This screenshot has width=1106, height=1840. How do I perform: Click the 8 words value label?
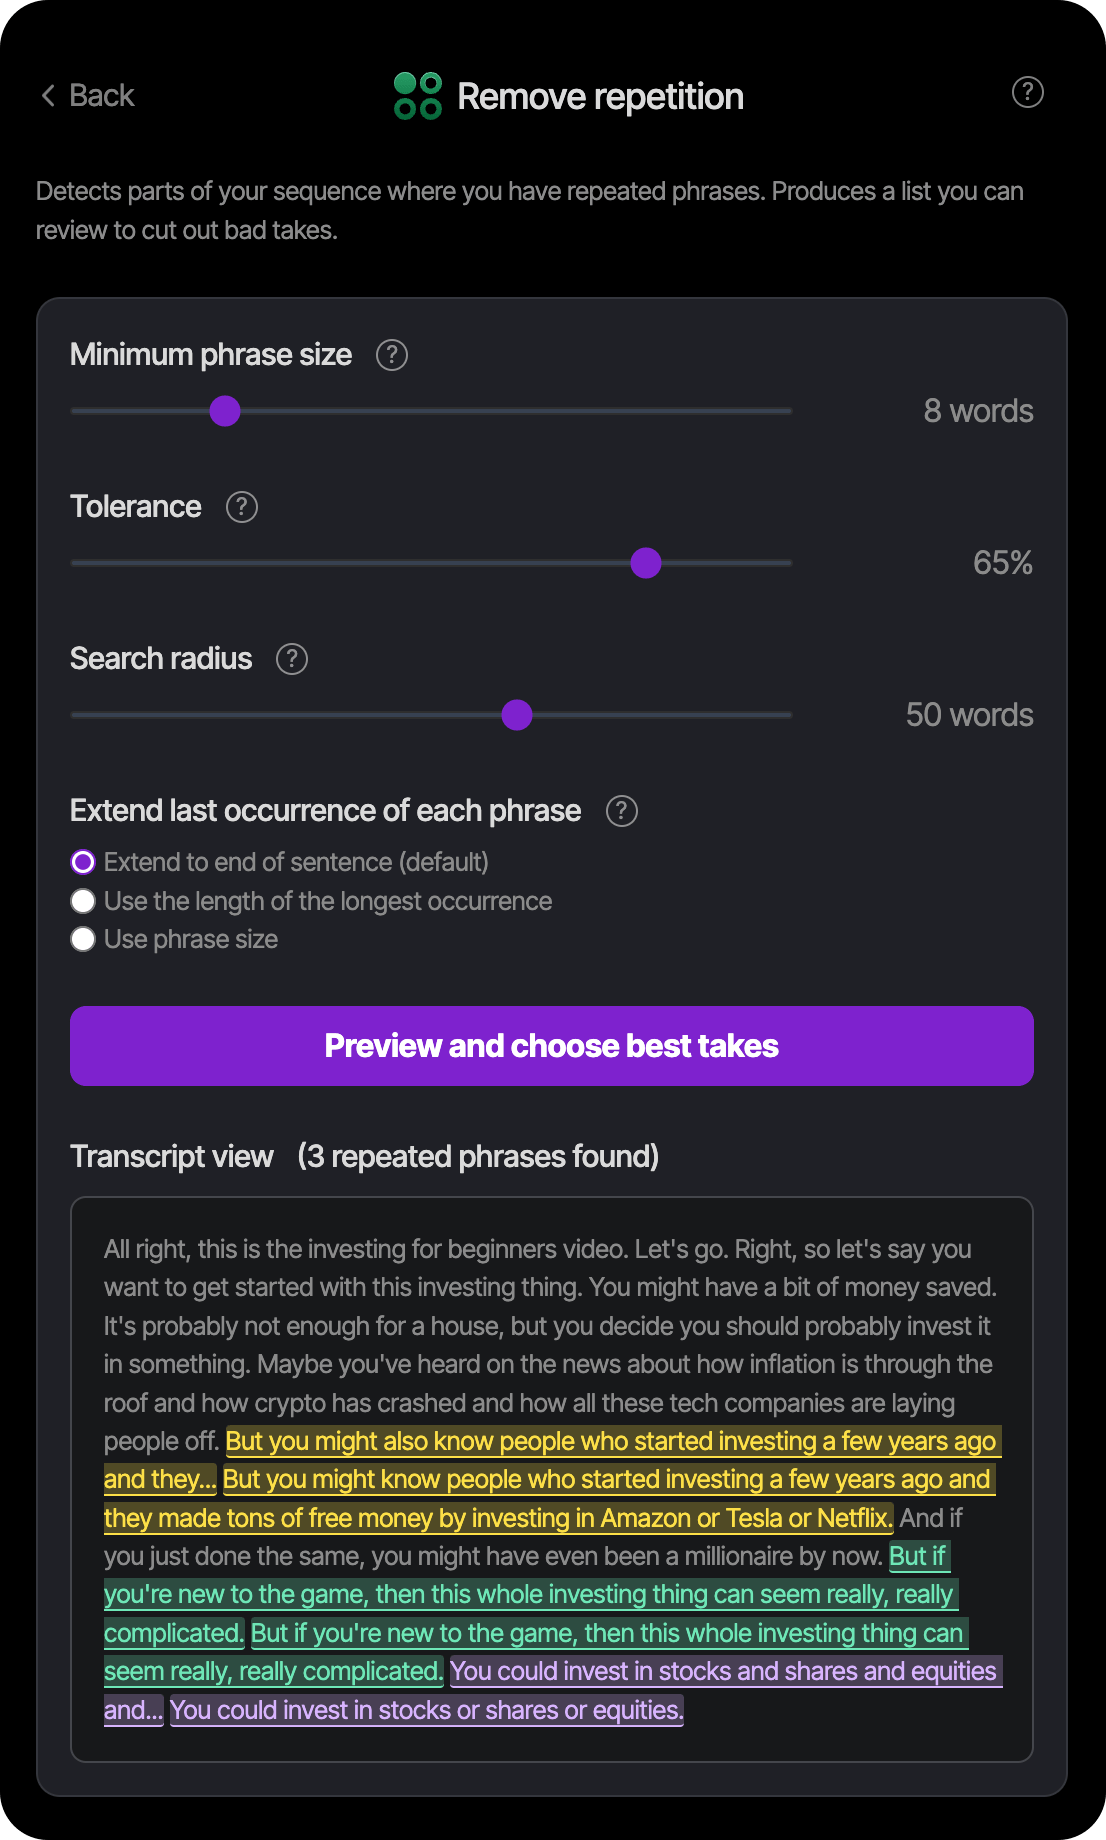(977, 411)
